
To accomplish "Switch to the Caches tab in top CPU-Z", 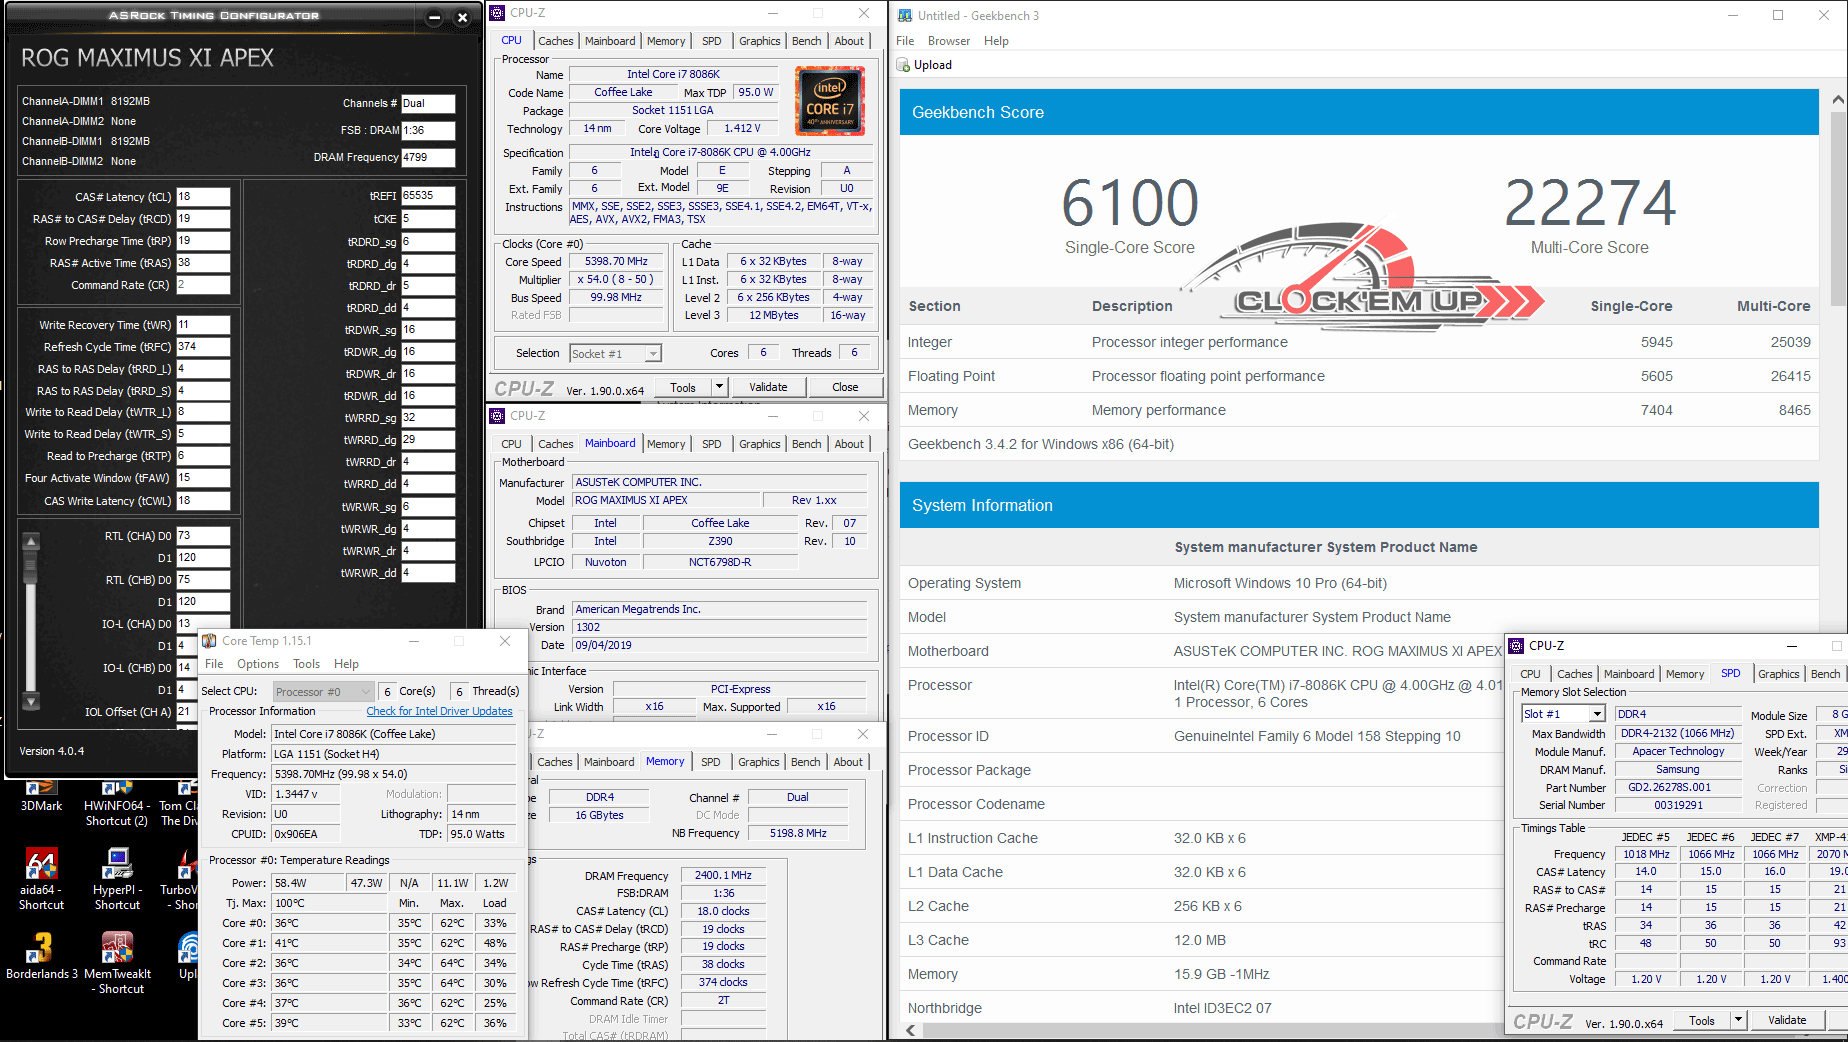I will (555, 41).
